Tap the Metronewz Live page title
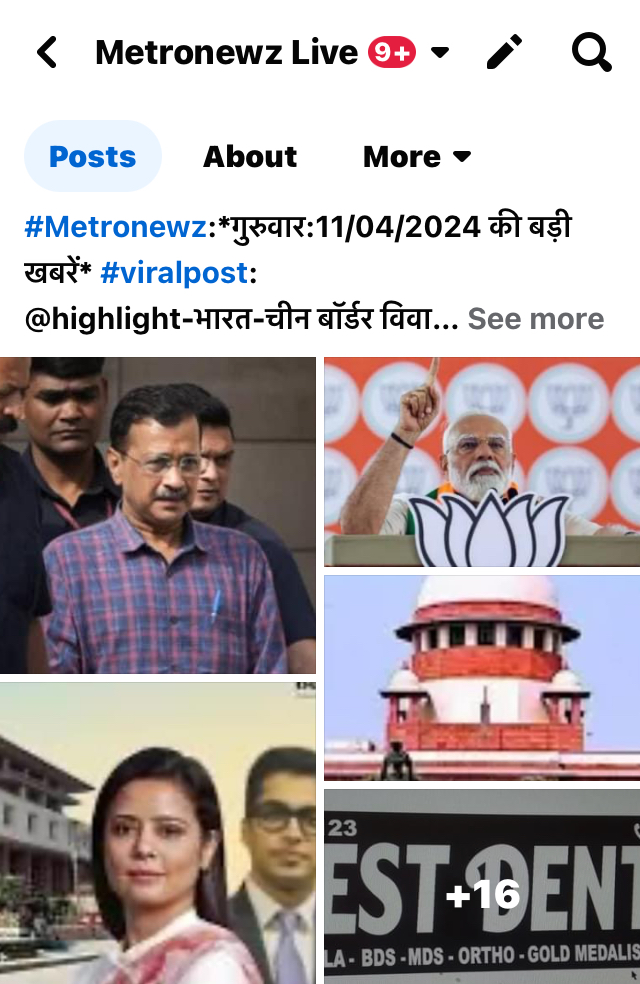The width and height of the screenshot is (640, 984). pyautogui.click(x=227, y=52)
